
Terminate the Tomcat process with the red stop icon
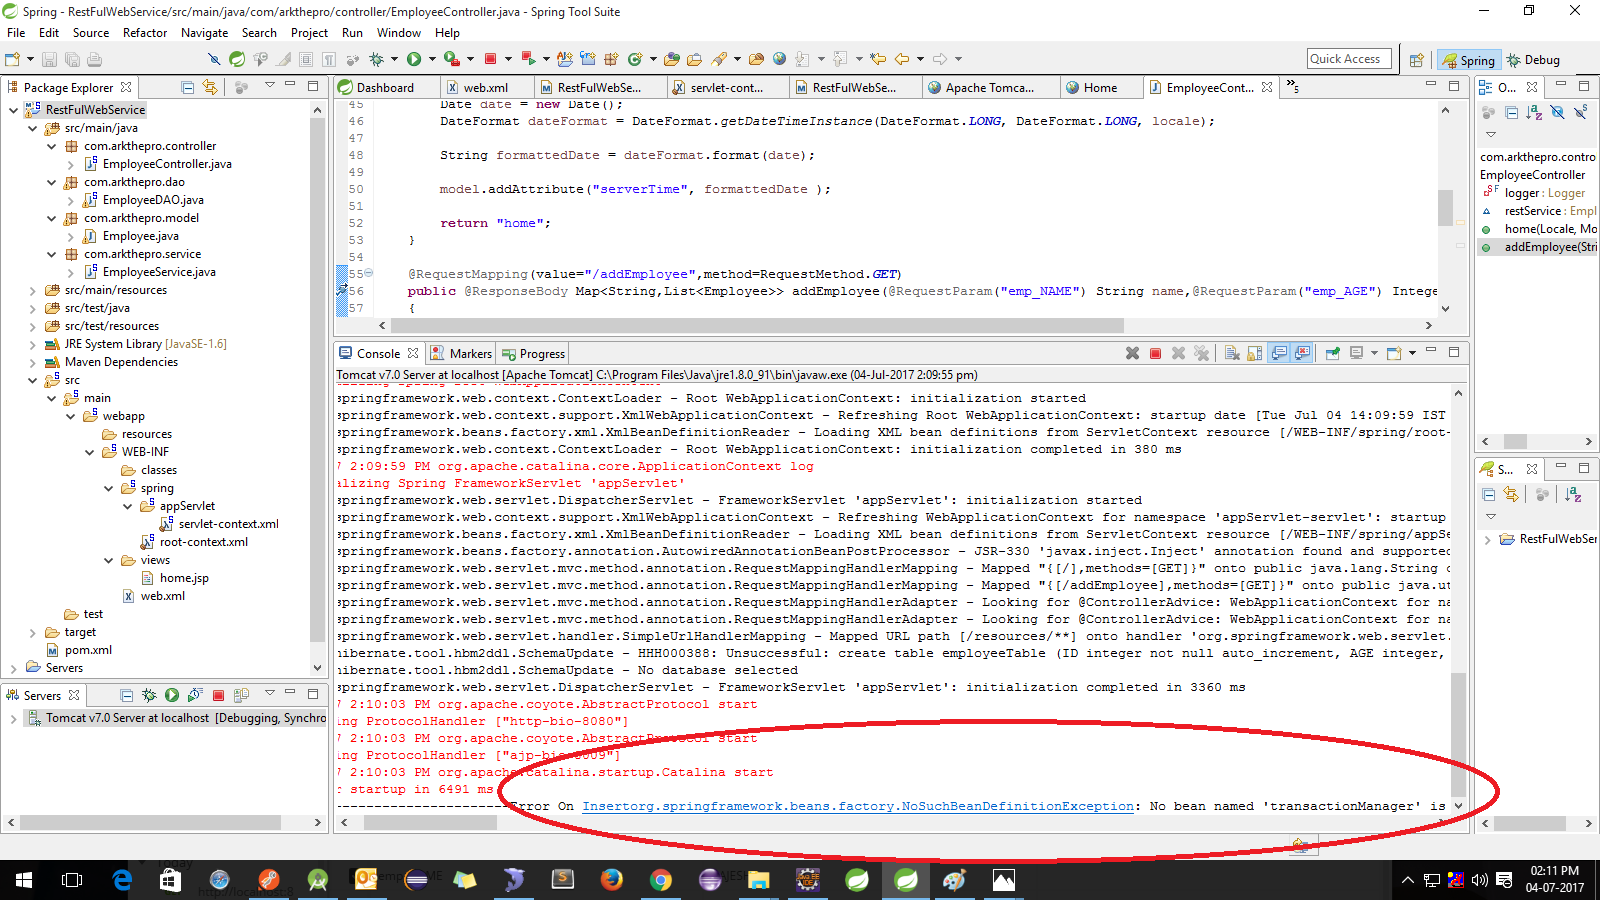click(1156, 353)
